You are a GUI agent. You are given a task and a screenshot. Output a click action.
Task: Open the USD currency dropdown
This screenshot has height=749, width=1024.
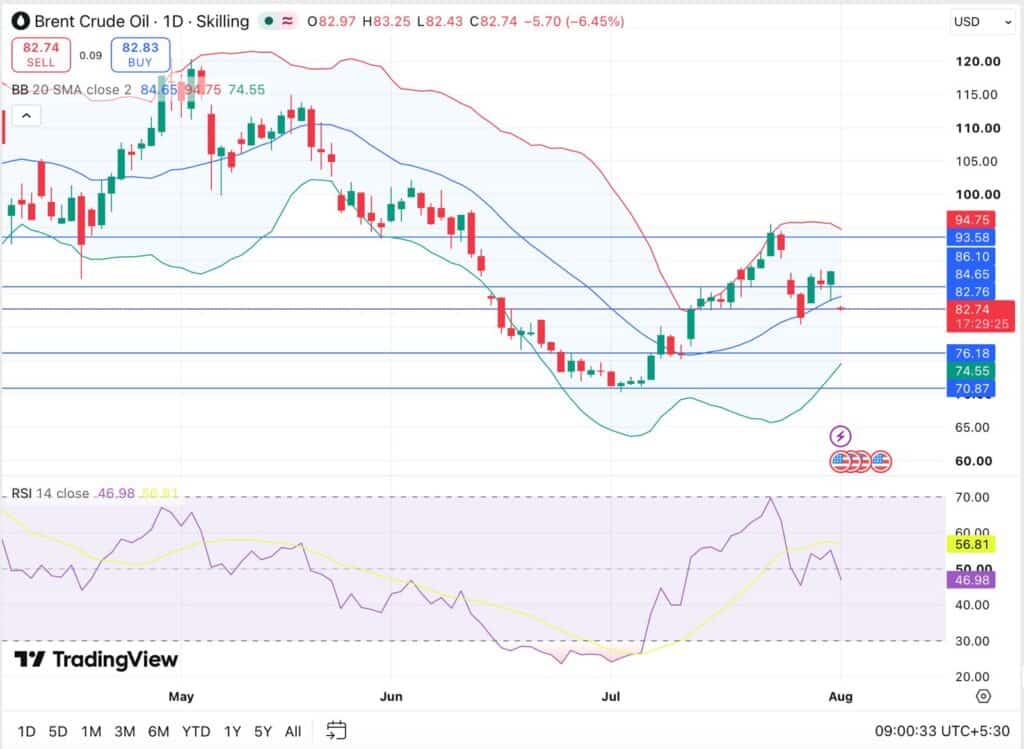click(981, 22)
